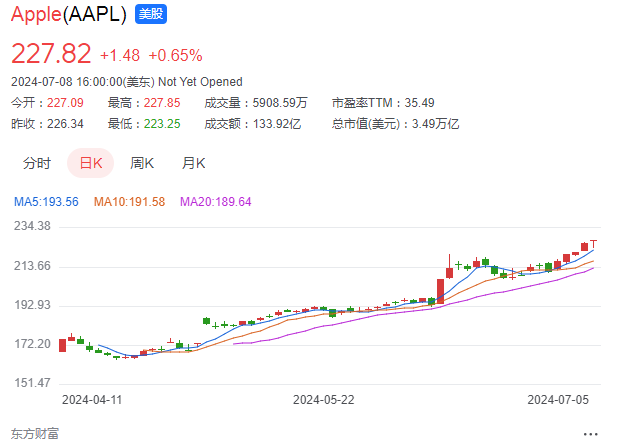Image resolution: width=617 pixels, height=448 pixels.
Task: Click the x-axis date 2024-05-22
Action: (x=323, y=400)
